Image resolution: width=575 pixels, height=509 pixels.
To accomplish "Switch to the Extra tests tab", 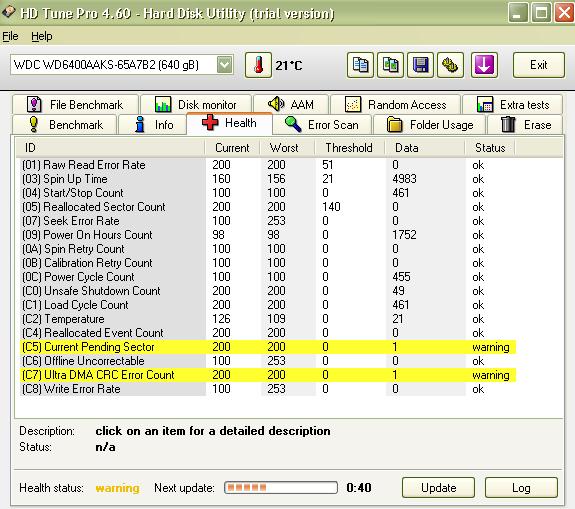I will point(512,105).
